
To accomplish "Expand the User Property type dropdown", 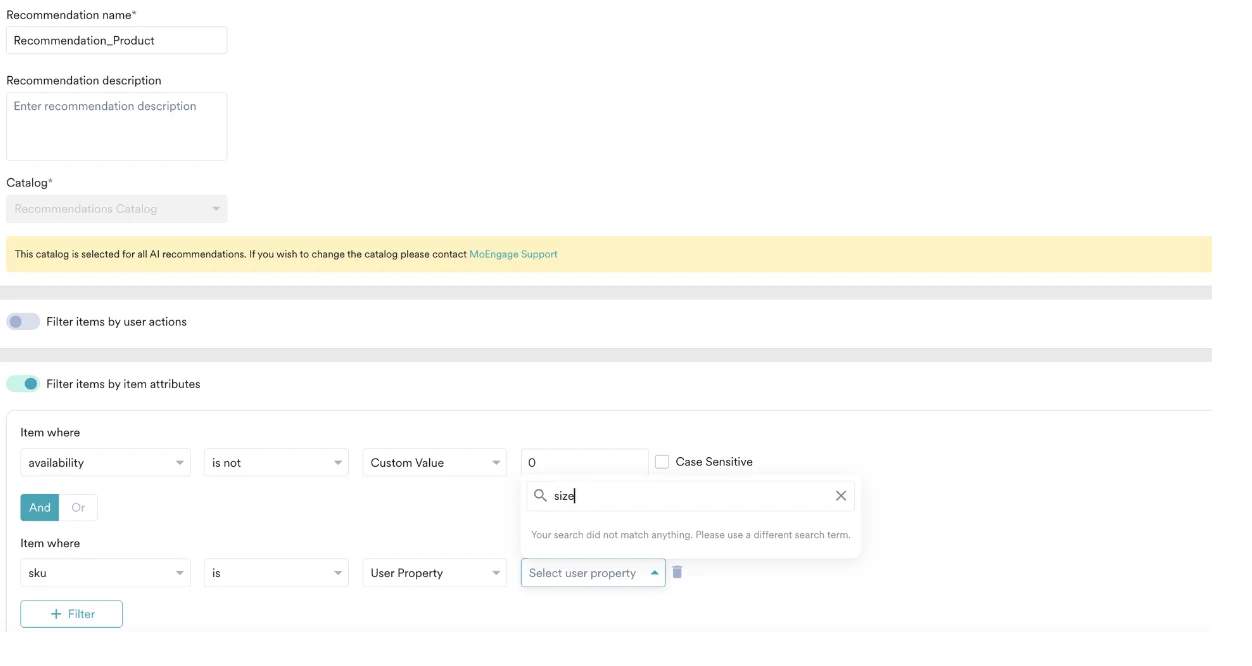I will [x=434, y=573].
